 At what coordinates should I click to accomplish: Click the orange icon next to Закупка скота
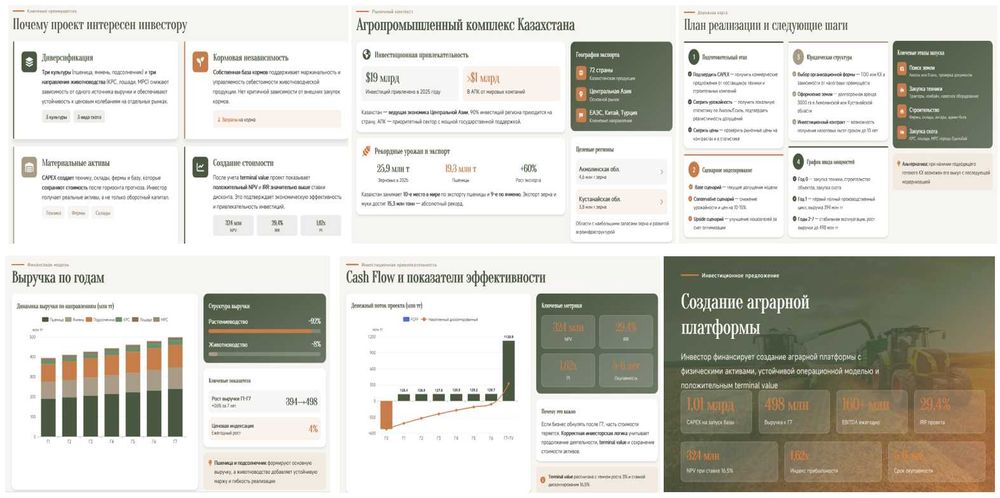(903, 133)
